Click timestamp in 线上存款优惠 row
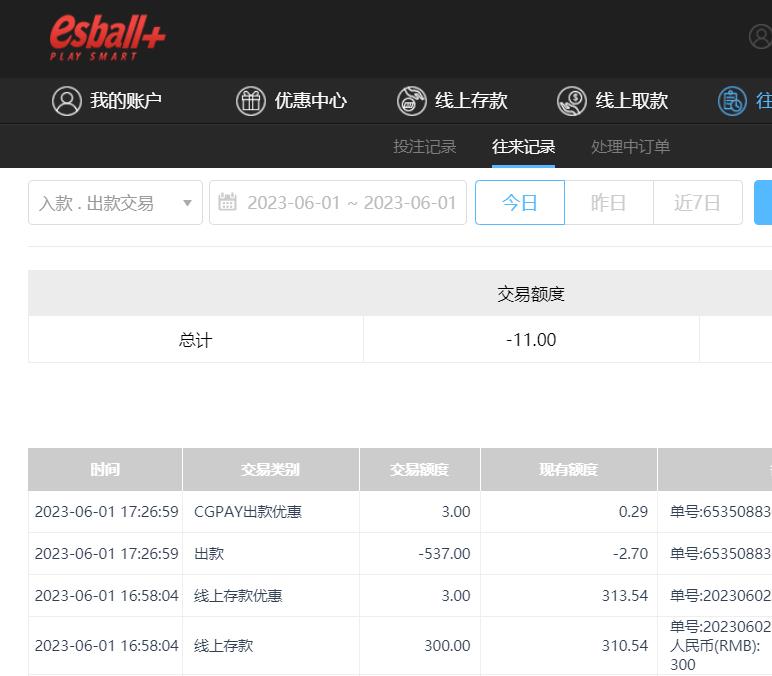Viewport: 772px width, 676px height. click(106, 596)
